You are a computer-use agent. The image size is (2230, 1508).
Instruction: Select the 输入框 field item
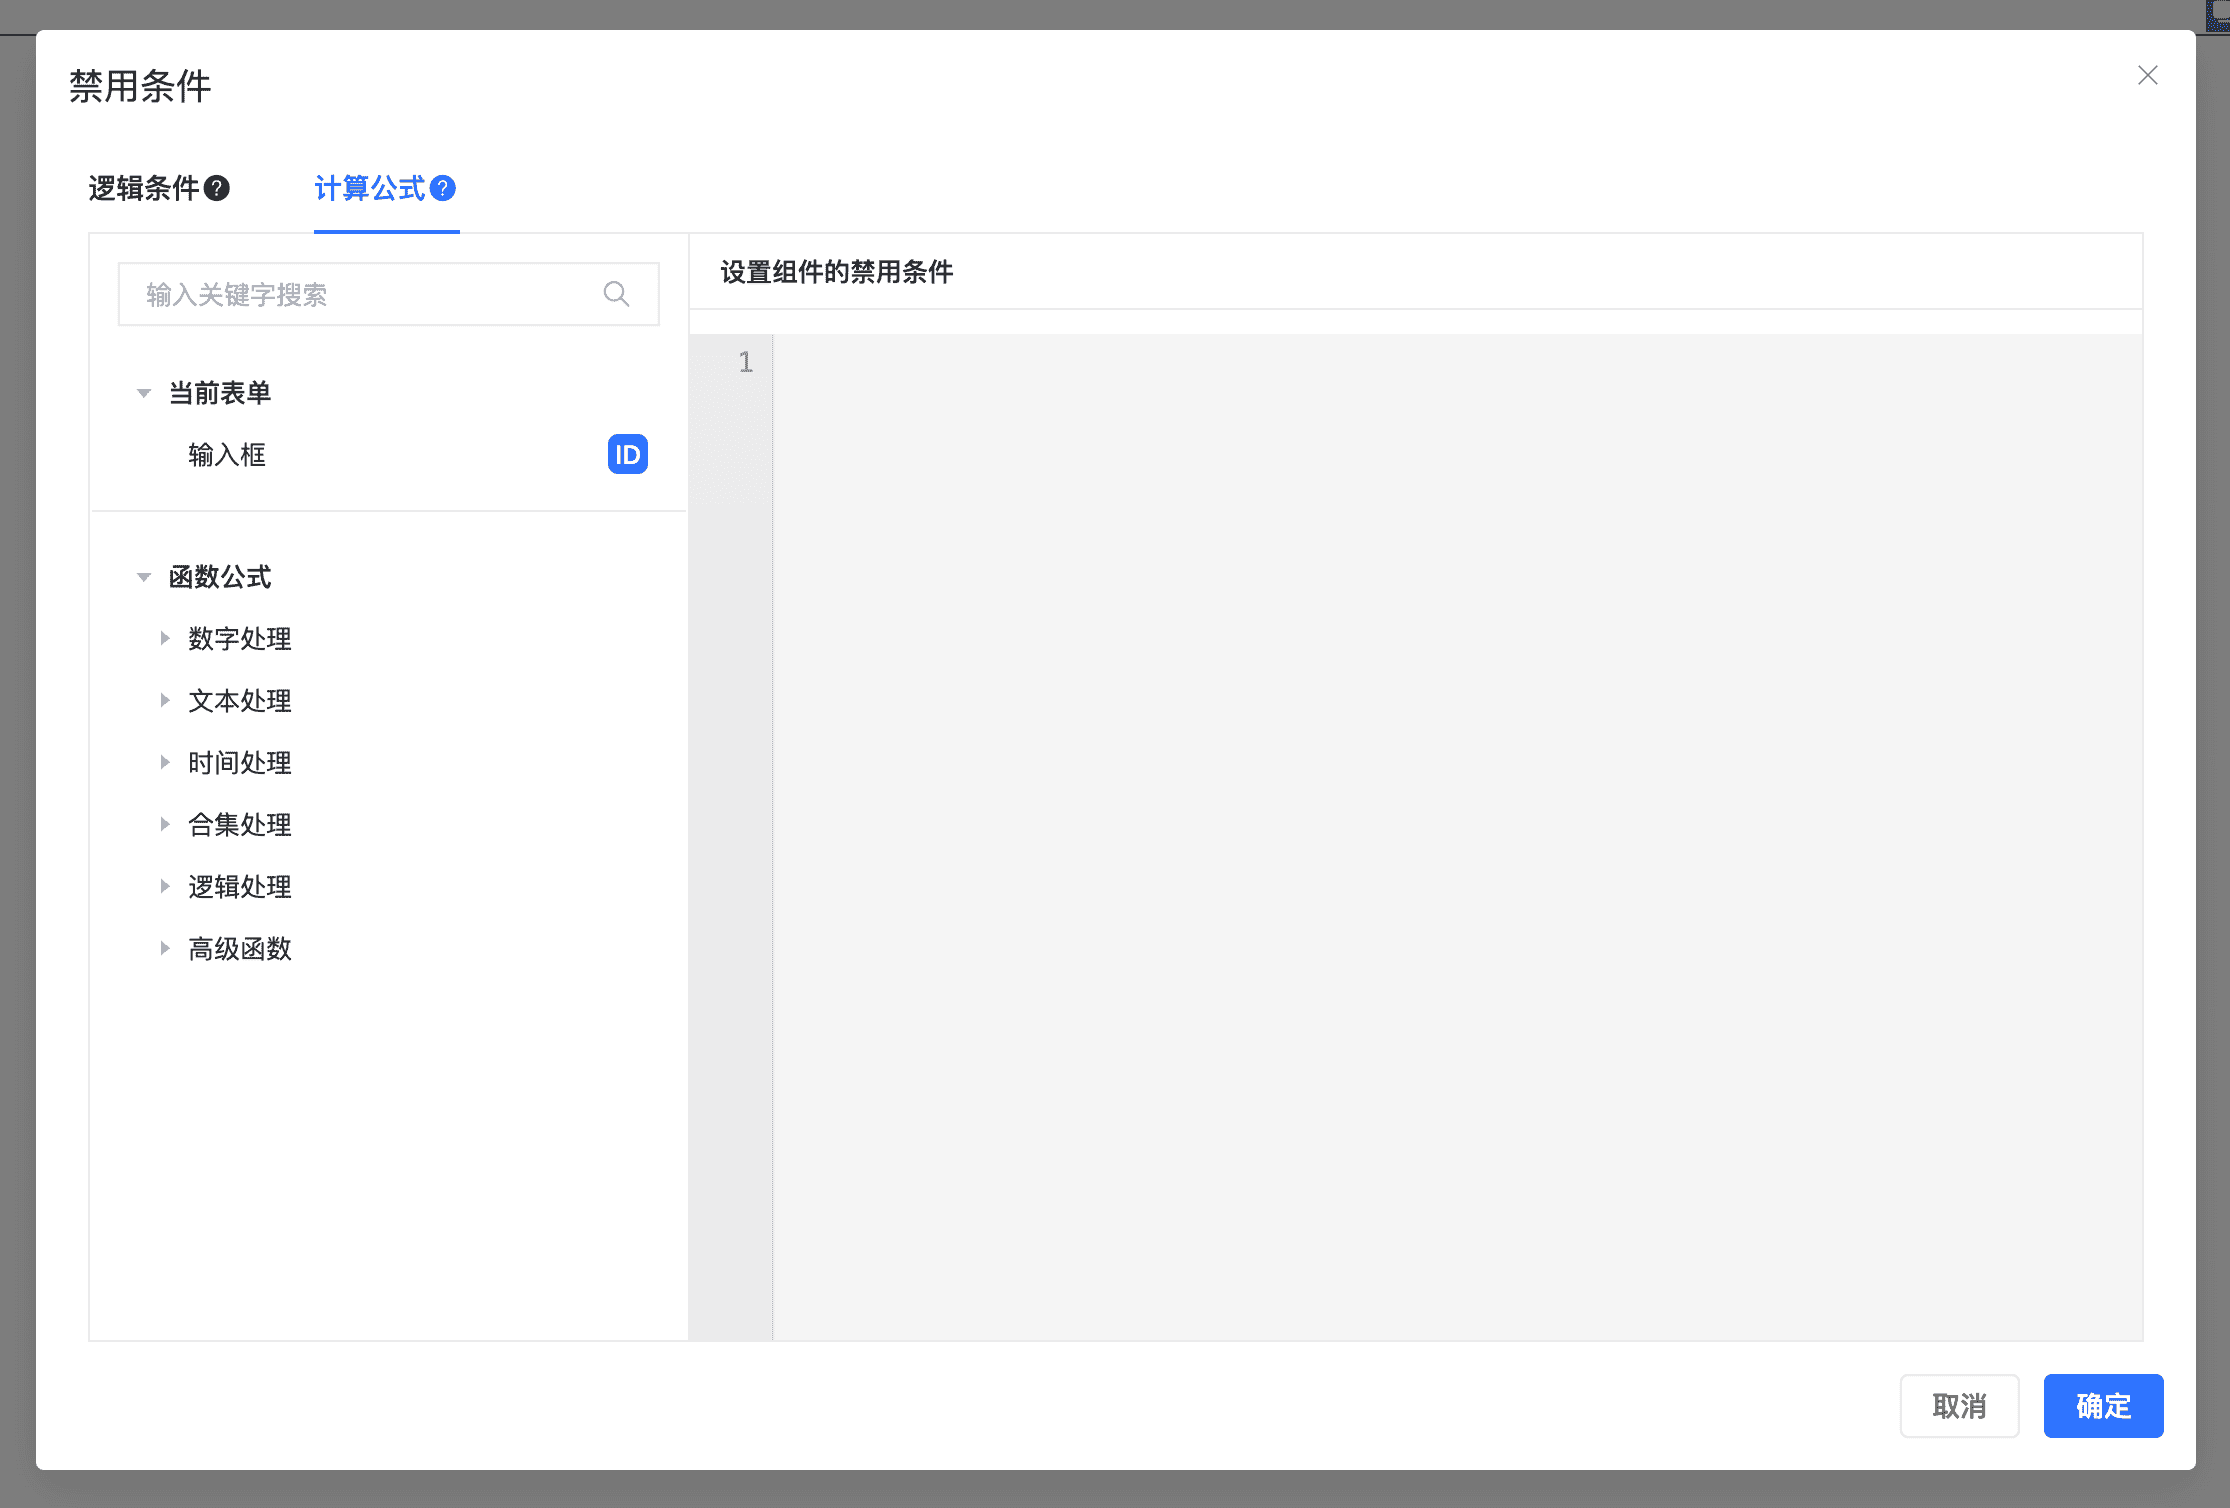click(228, 455)
